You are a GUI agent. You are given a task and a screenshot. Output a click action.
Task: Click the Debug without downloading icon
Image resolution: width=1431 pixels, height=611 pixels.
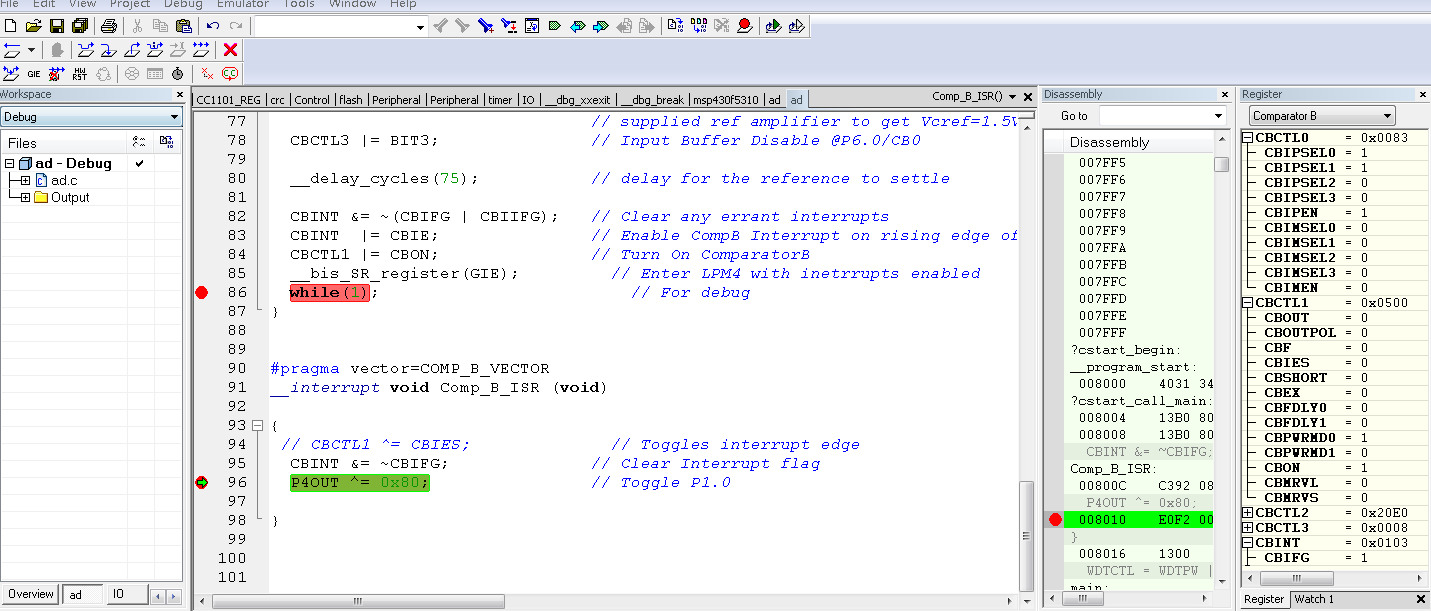click(x=796, y=26)
